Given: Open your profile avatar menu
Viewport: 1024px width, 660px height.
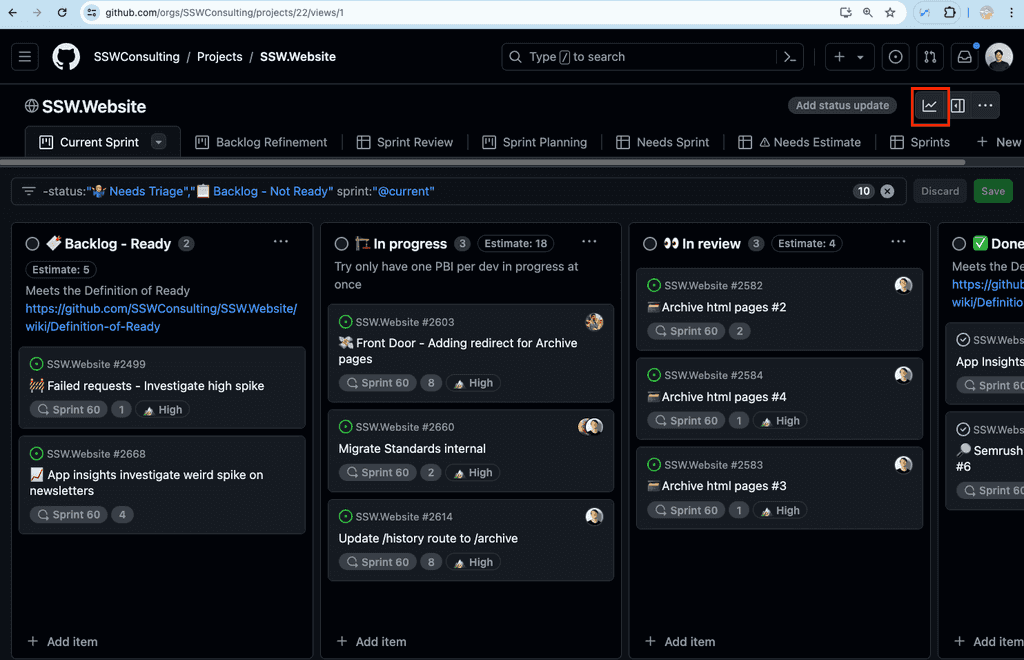Looking at the screenshot, I should pos(998,56).
